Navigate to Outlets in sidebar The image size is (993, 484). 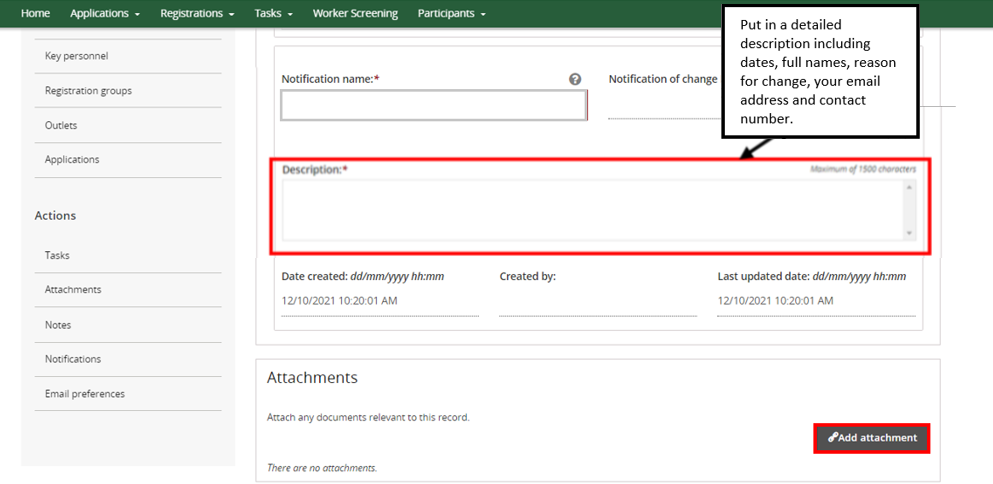[61, 125]
